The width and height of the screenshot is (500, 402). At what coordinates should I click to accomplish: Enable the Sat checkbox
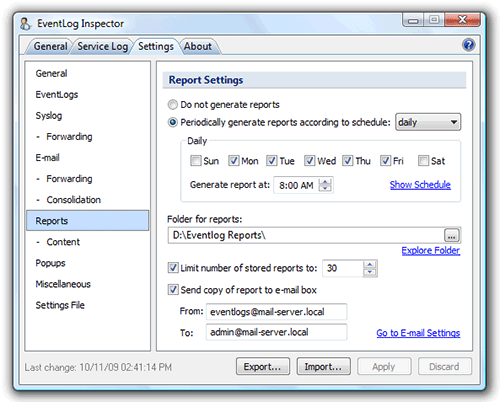pyautogui.click(x=424, y=161)
